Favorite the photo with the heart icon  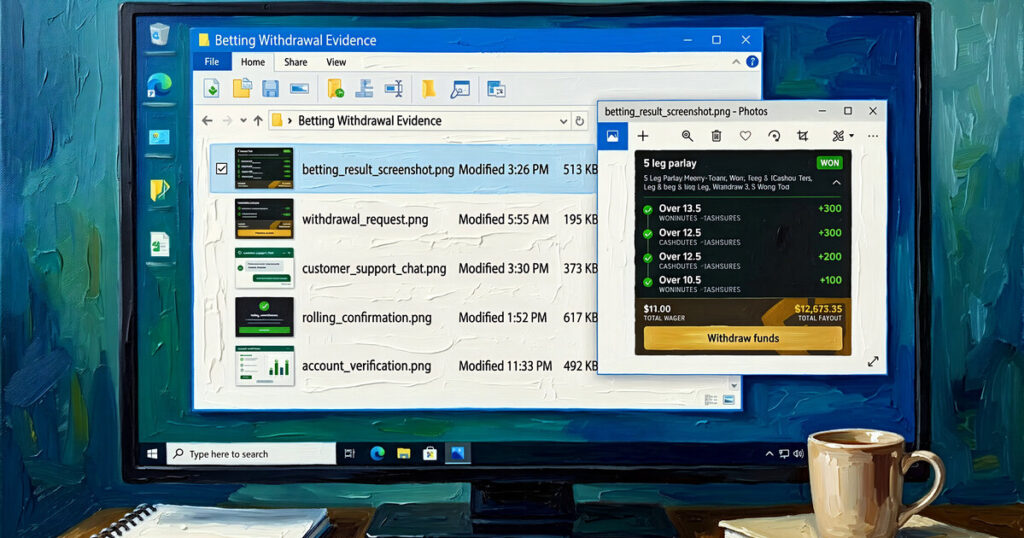click(745, 136)
